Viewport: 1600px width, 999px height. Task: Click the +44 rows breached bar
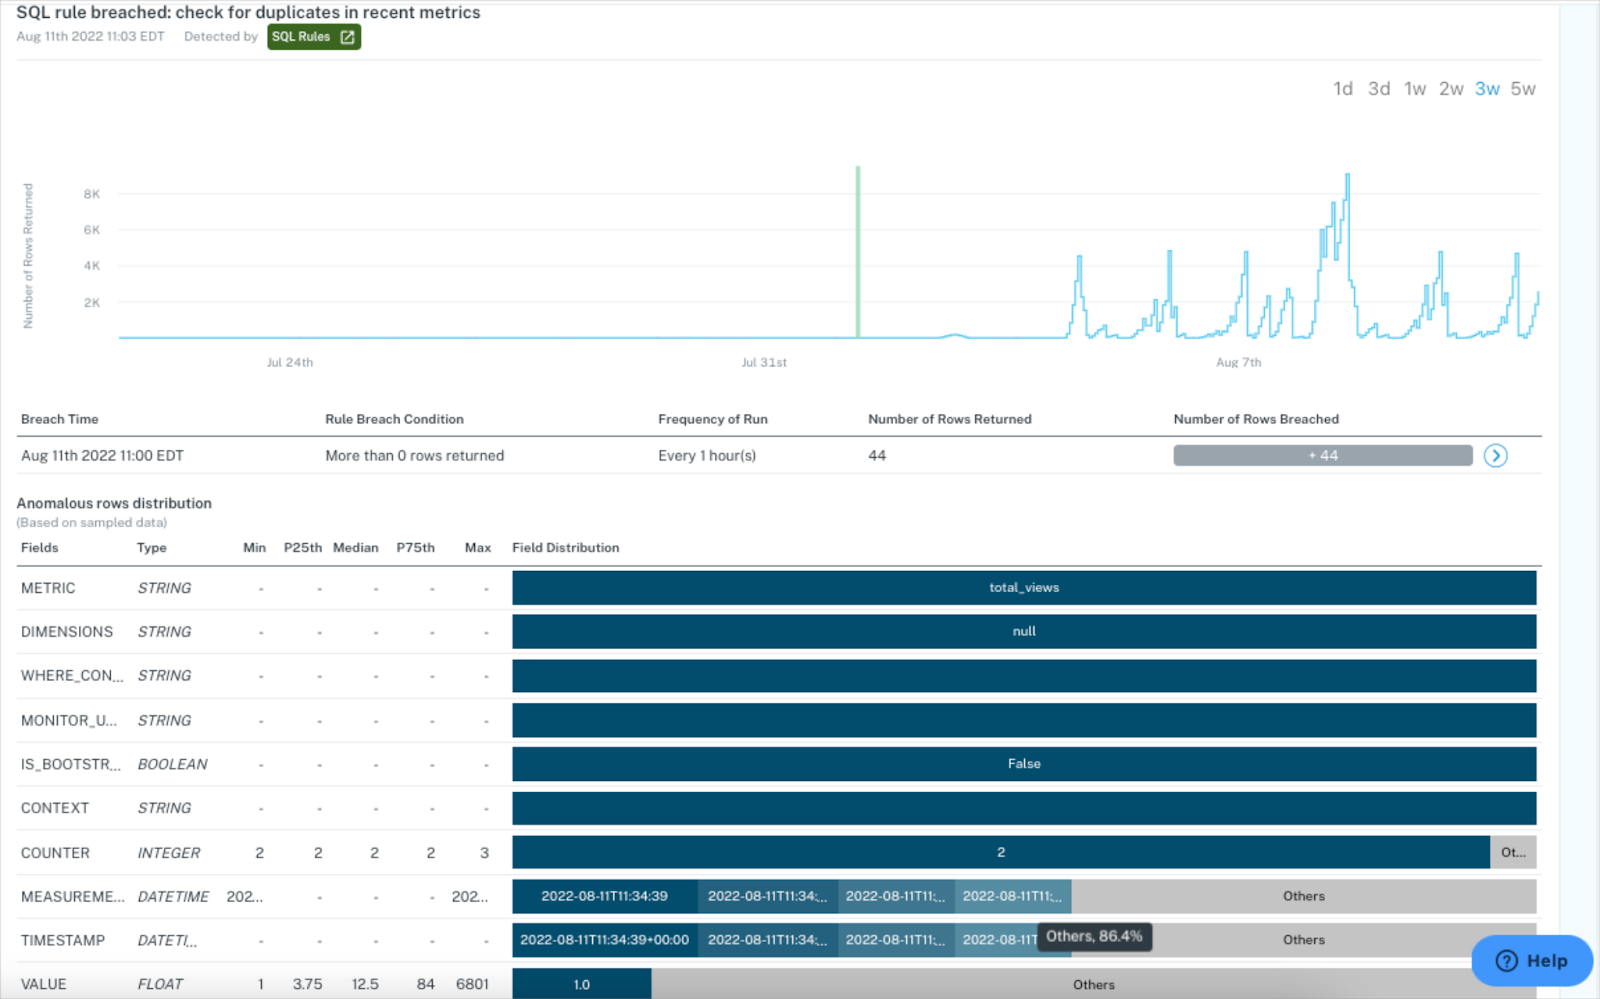click(1322, 455)
